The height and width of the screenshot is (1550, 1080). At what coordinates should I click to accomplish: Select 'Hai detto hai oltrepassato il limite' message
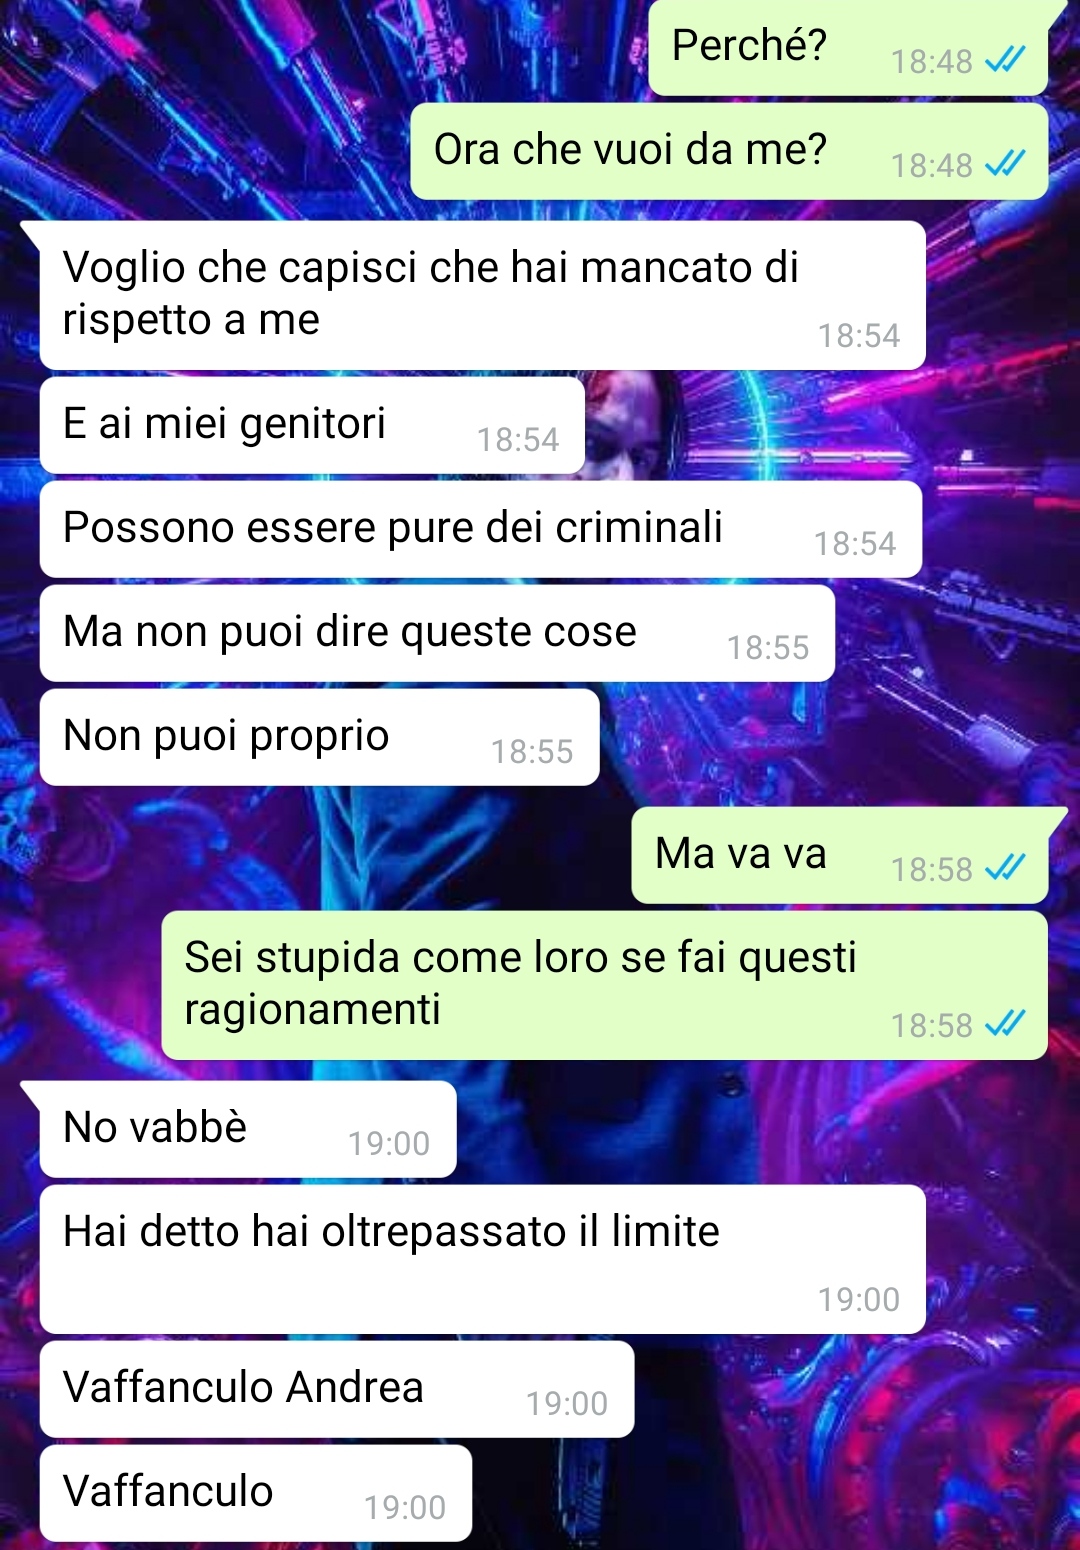[x=482, y=1259]
